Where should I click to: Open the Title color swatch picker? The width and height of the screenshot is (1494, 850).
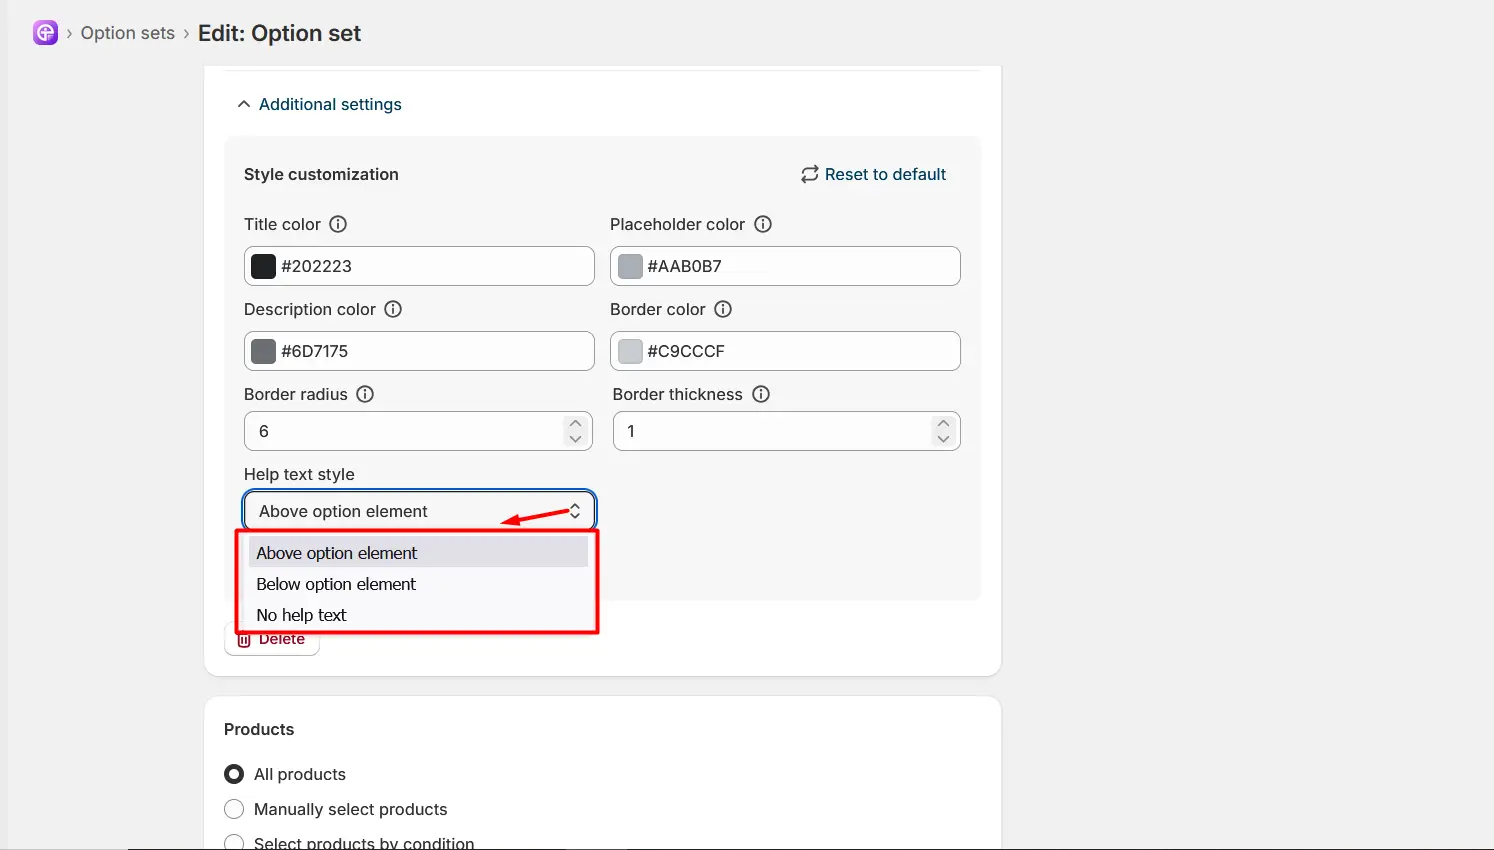coord(263,266)
